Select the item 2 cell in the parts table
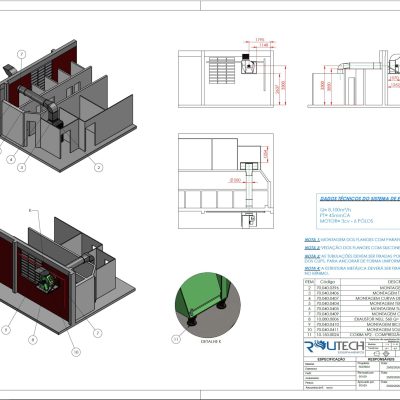 tap(309, 287)
